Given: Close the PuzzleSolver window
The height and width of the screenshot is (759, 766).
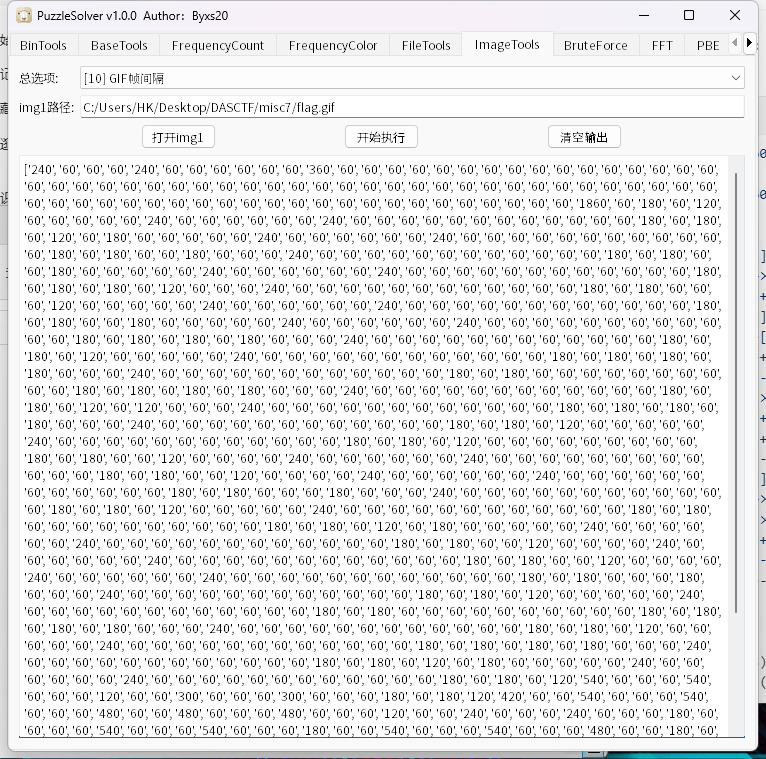Looking at the screenshot, I should [735, 15].
